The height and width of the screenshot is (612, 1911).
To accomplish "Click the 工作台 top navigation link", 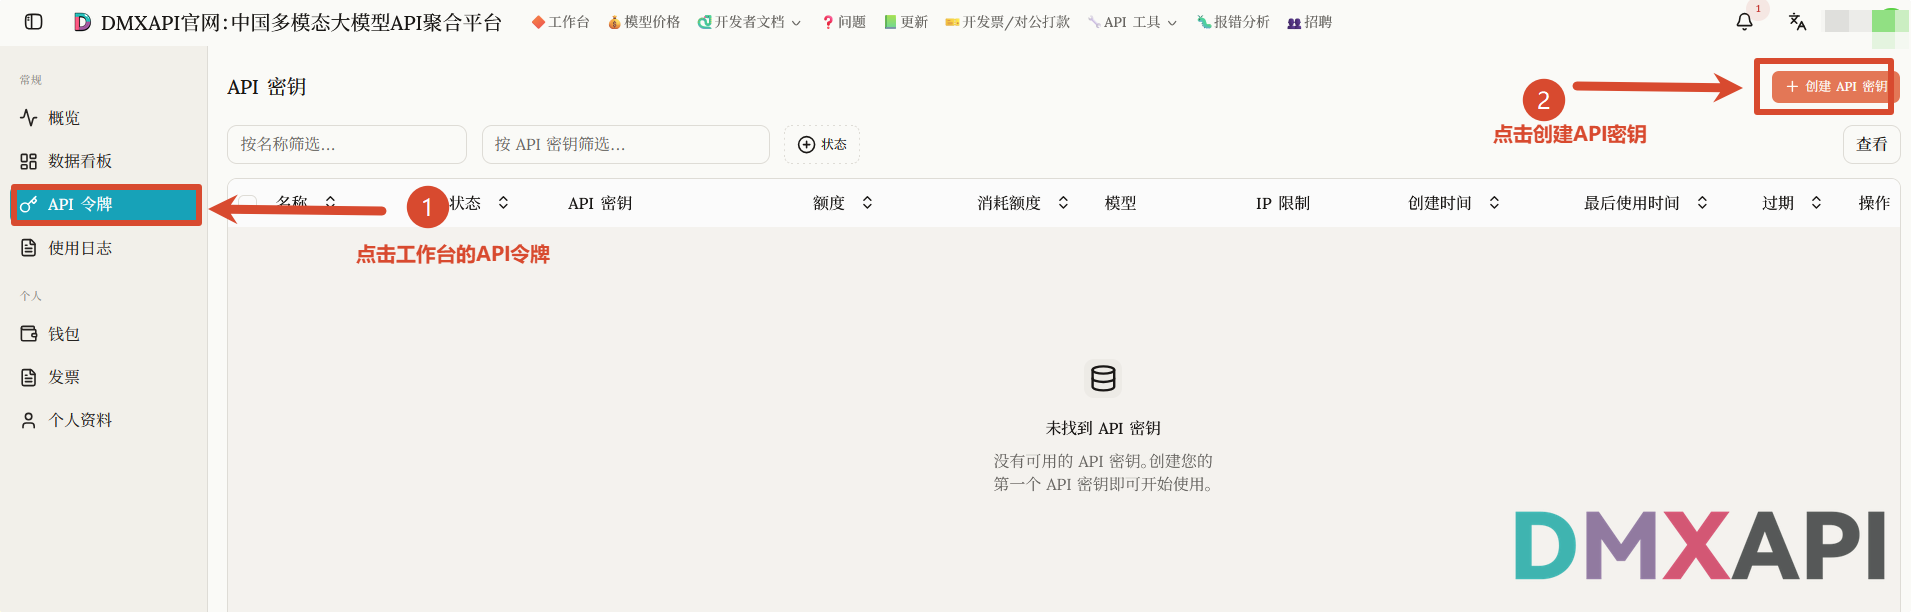I will [560, 22].
